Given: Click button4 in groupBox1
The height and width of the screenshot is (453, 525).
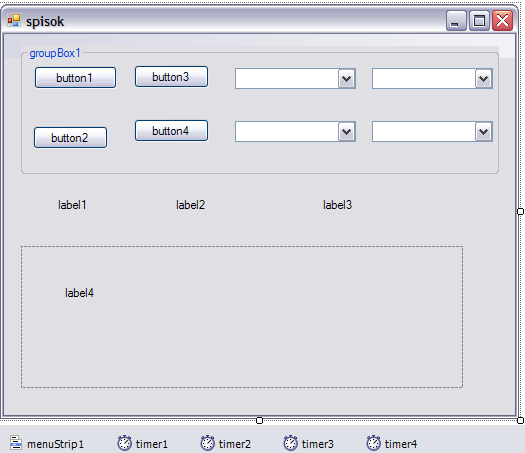Looking at the screenshot, I should pyautogui.click(x=171, y=131).
